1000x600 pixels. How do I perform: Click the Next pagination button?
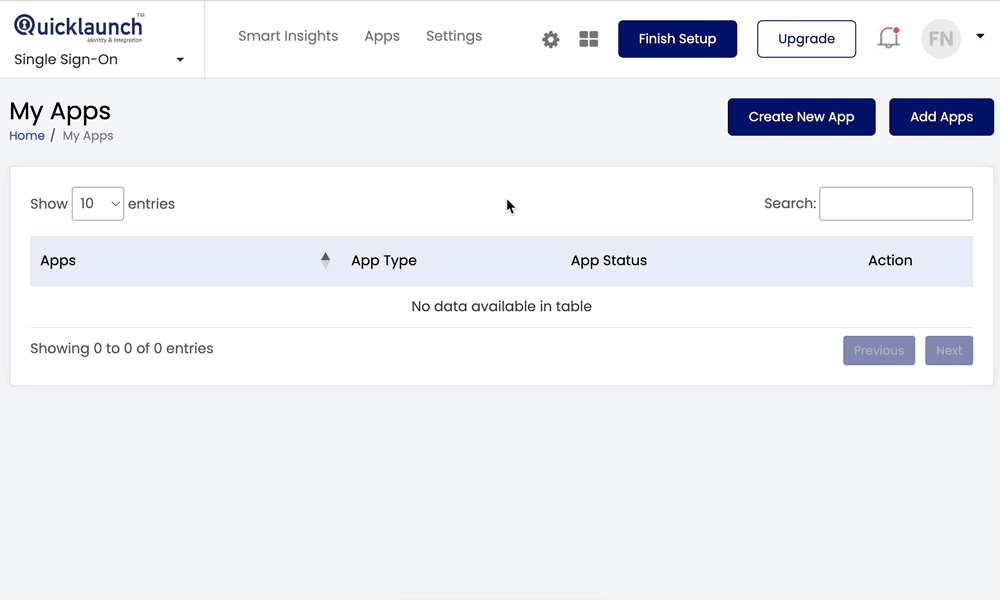coord(948,350)
